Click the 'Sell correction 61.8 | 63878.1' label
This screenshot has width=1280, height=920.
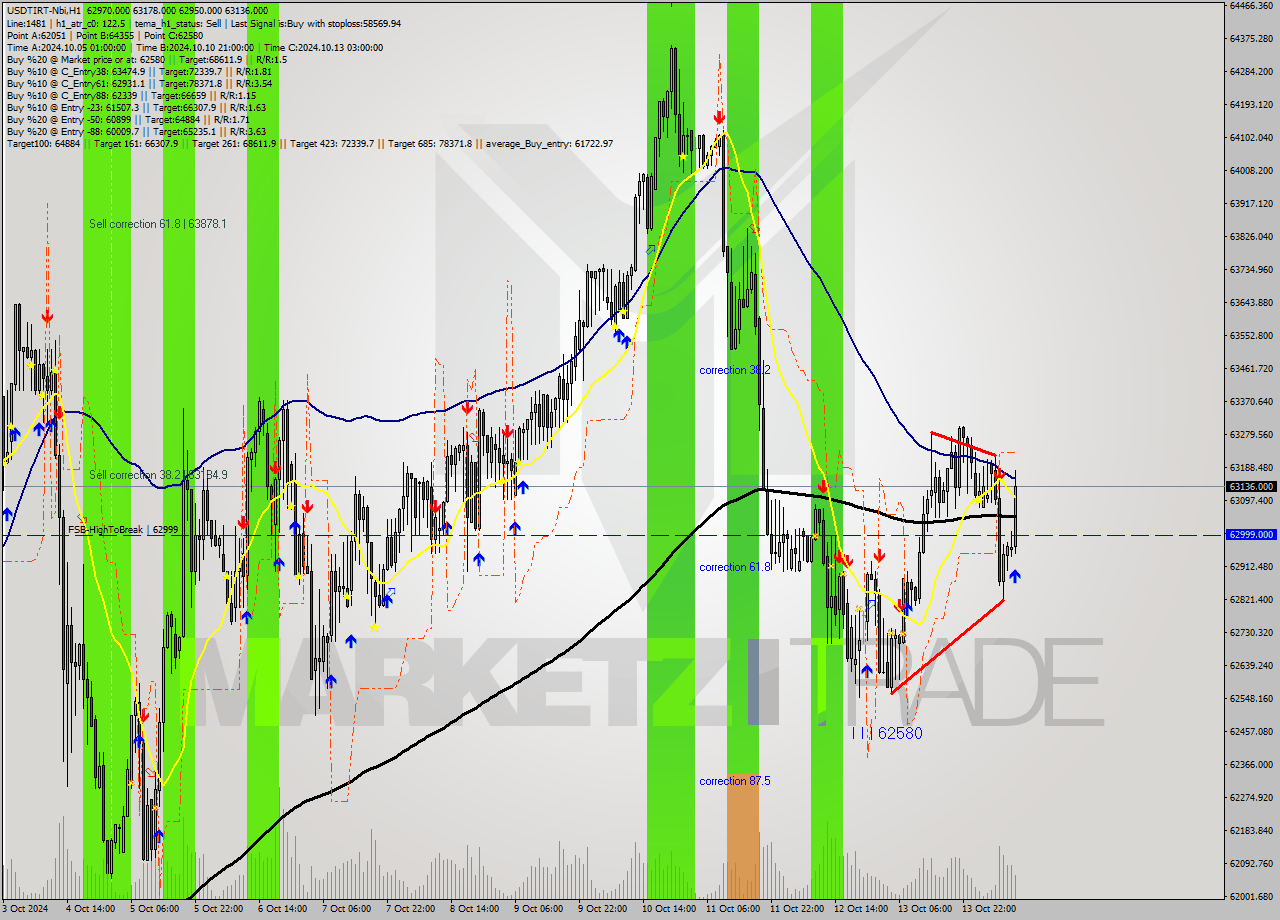[x=157, y=224]
